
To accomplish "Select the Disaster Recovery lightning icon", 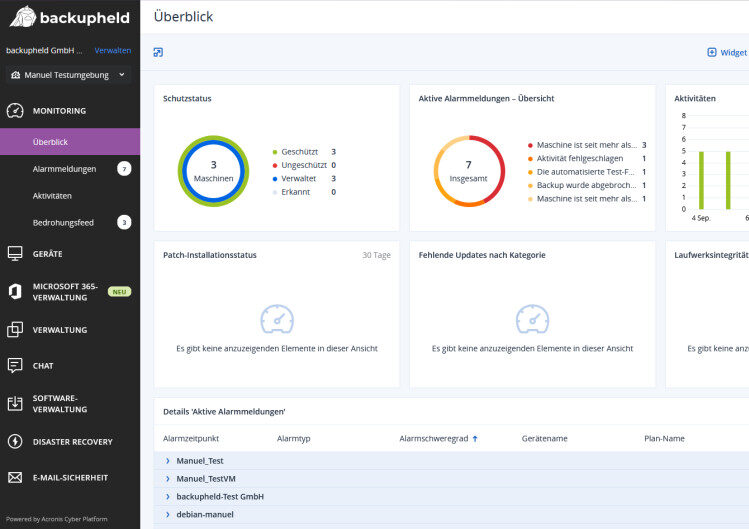I will [15, 442].
